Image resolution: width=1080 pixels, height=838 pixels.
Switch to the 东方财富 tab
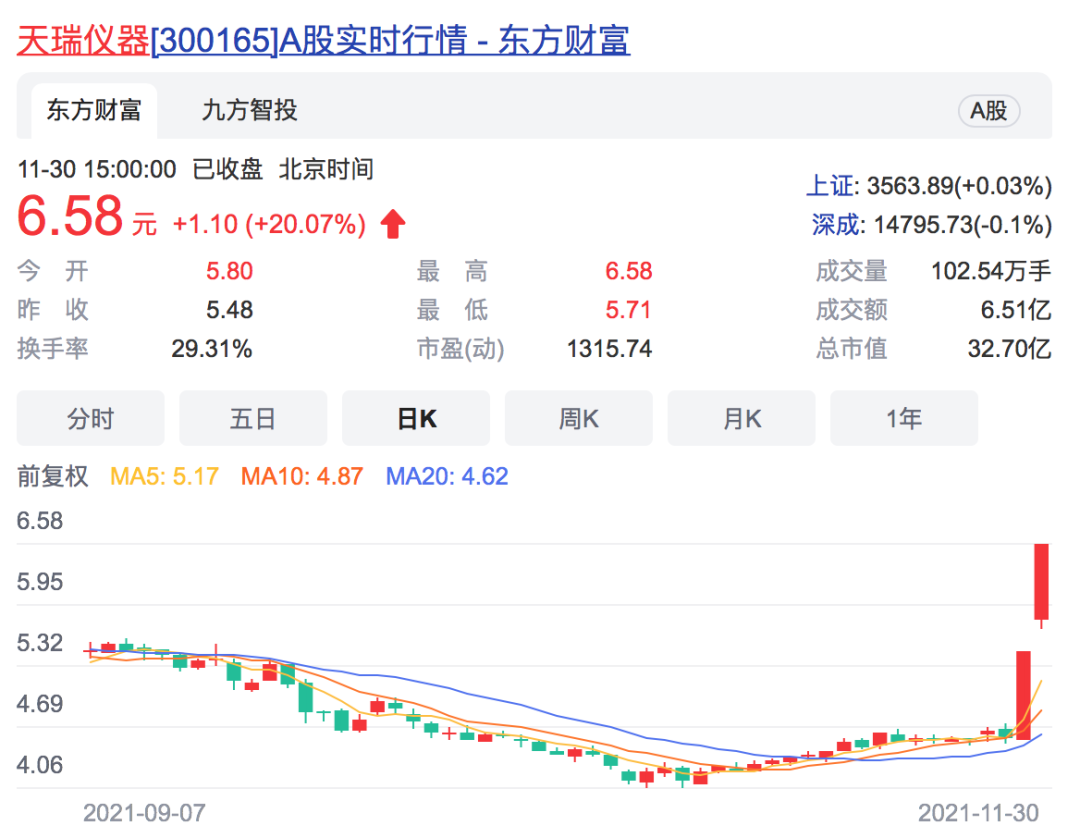pyautogui.click(x=94, y=110)
